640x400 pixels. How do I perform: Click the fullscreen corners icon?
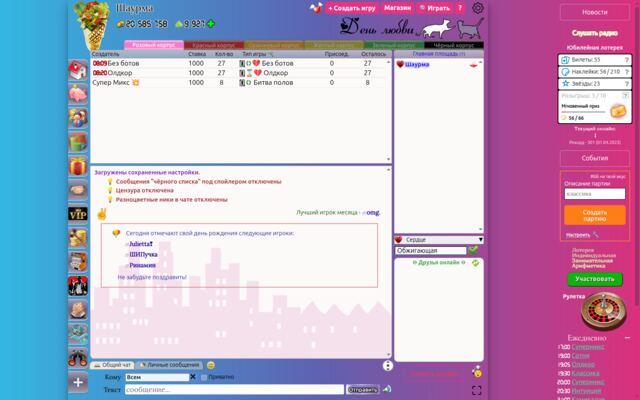[x=476, y=390]
